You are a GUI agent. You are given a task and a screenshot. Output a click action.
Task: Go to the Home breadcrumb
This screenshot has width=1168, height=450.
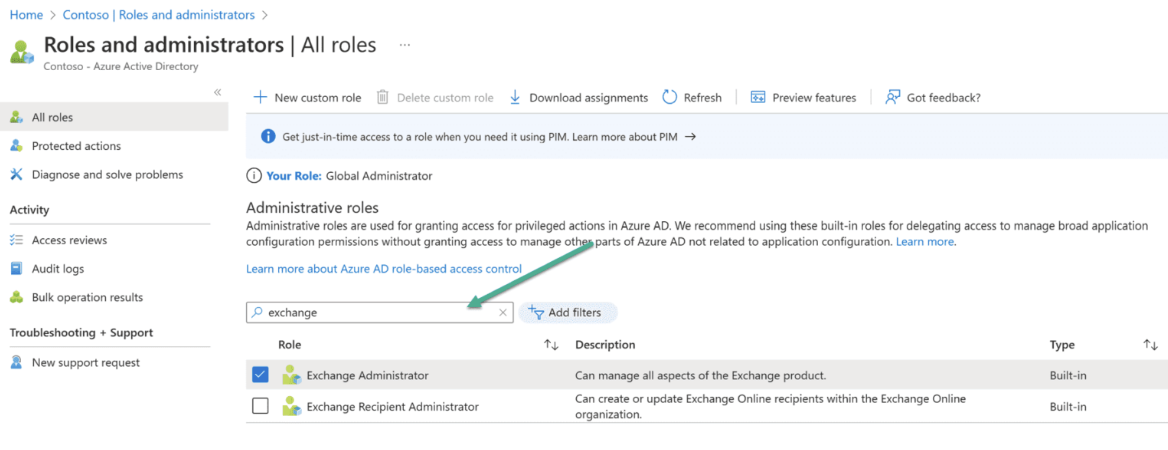25,15
